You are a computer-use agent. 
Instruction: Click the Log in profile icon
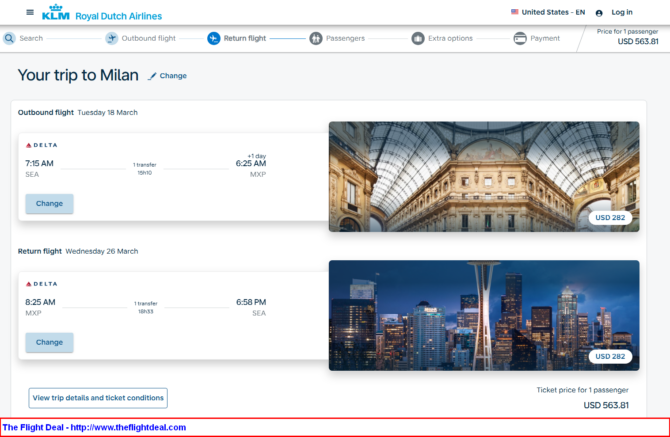(599, 13)
